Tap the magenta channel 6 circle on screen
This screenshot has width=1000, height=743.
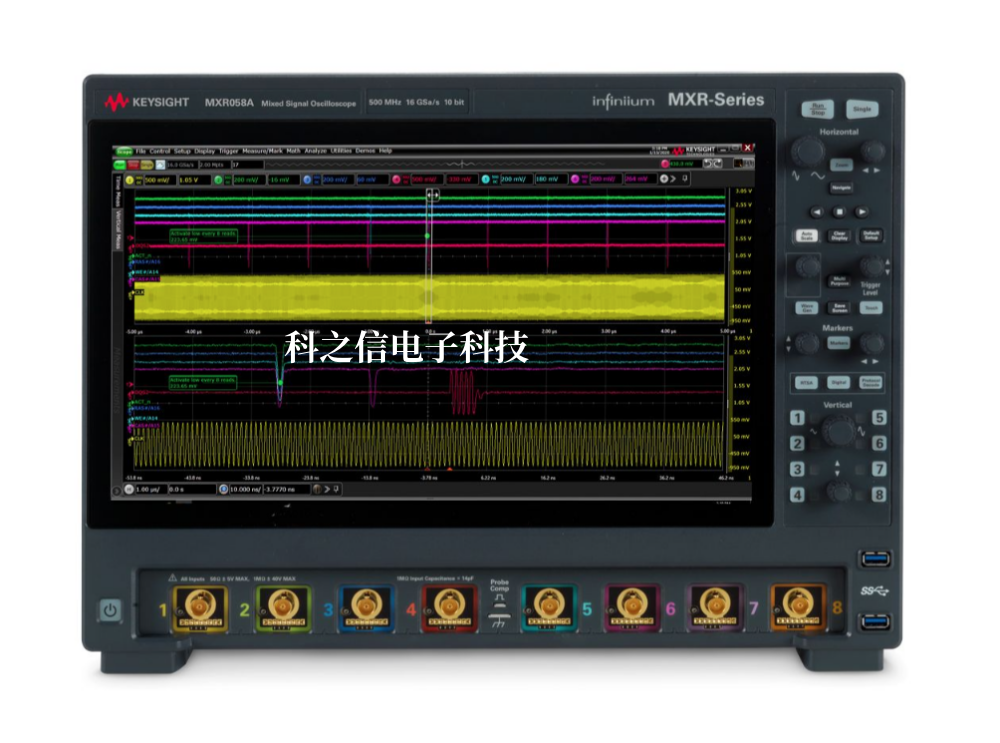[x=575, y=180]
